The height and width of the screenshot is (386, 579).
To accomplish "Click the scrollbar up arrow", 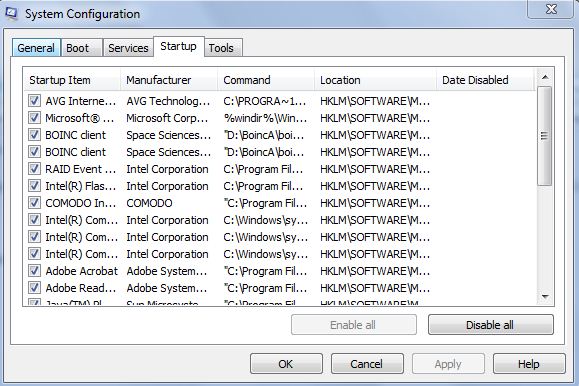I will 545,77.
